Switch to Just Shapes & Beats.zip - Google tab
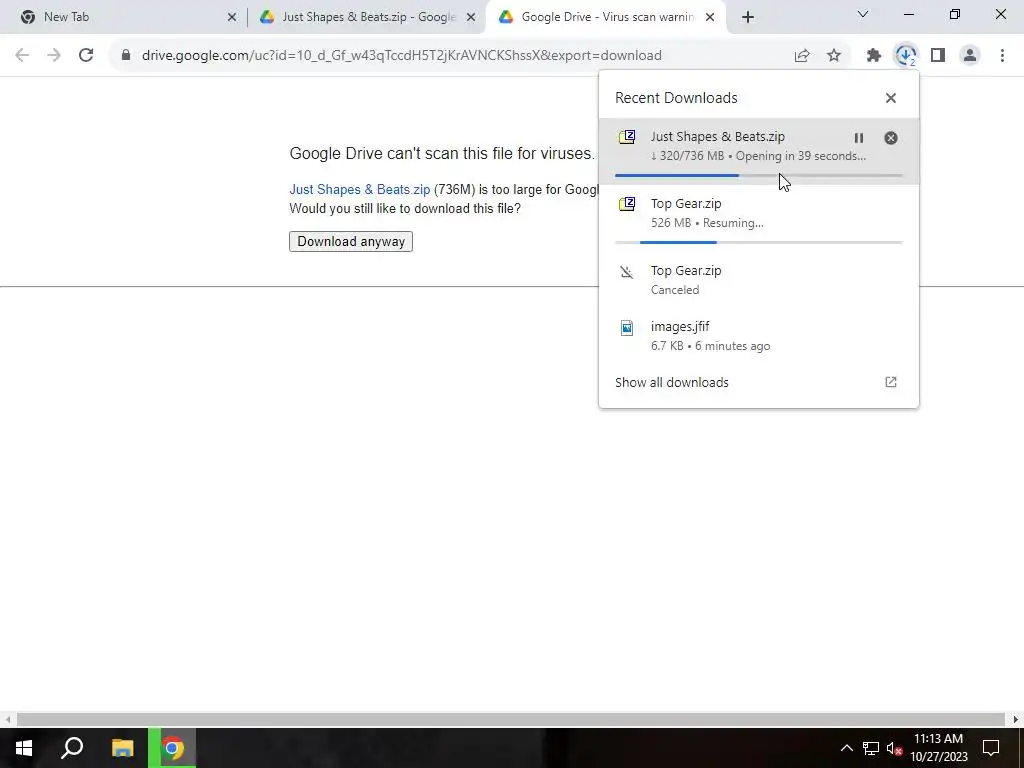The height and width of the screenshot is (768, 1024). point(369,17)
